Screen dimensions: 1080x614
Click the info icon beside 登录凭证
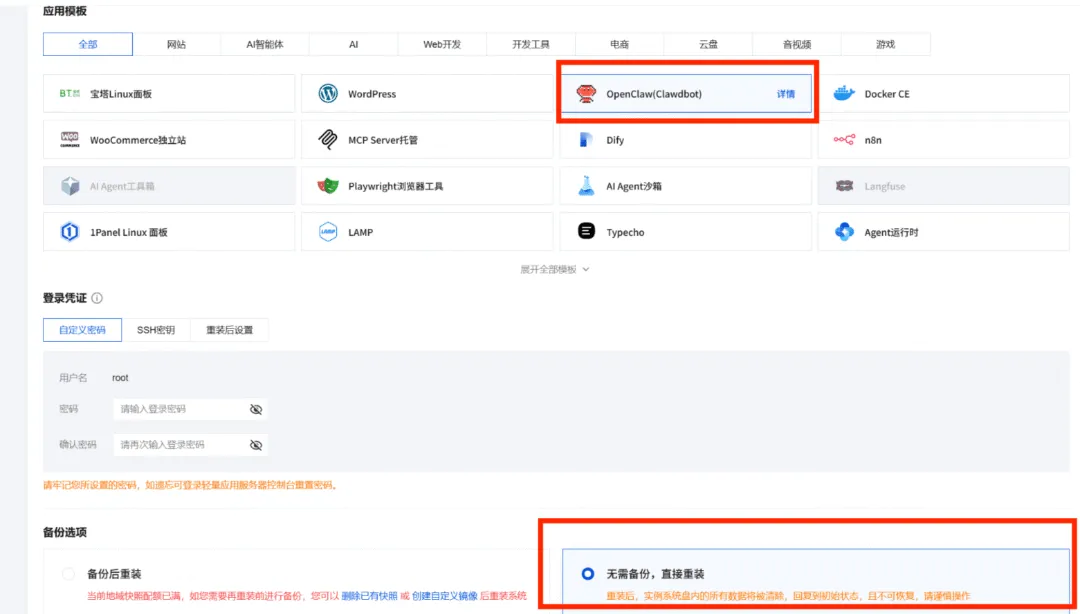pyautogui.click(x=97, y=298)
